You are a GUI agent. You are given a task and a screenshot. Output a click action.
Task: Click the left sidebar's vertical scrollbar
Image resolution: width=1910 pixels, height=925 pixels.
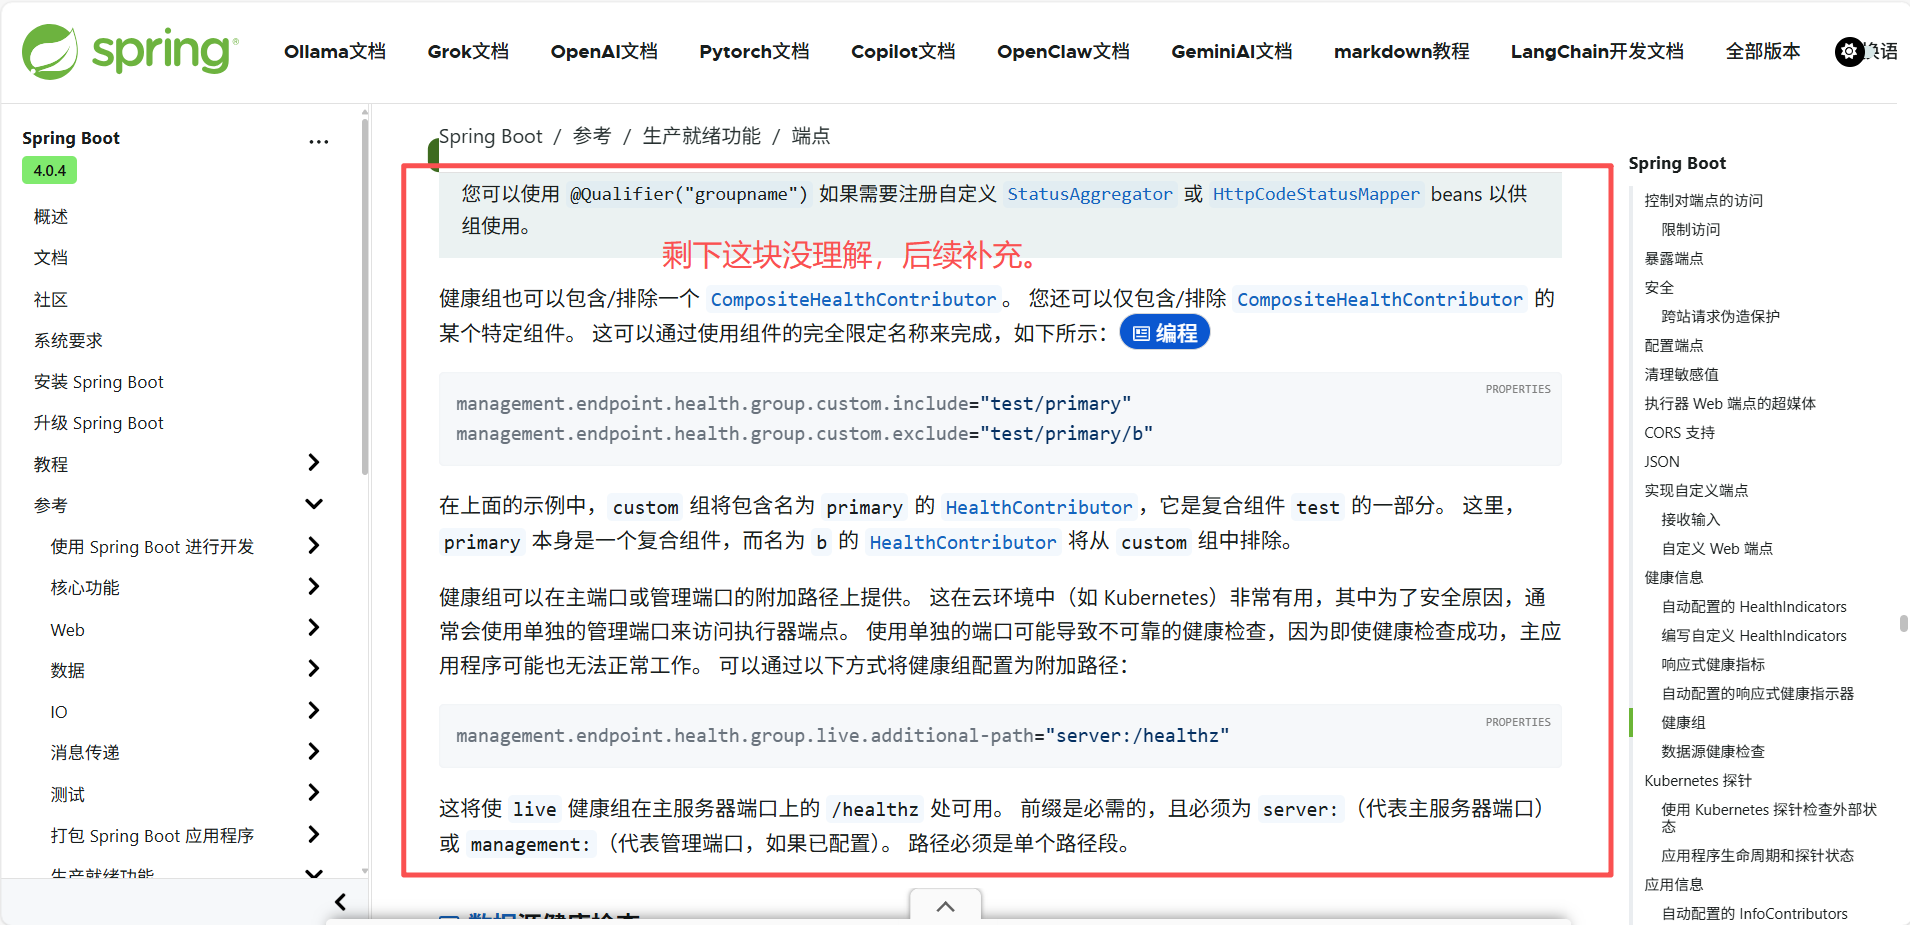pyautogui.click(x=365, y=297)
